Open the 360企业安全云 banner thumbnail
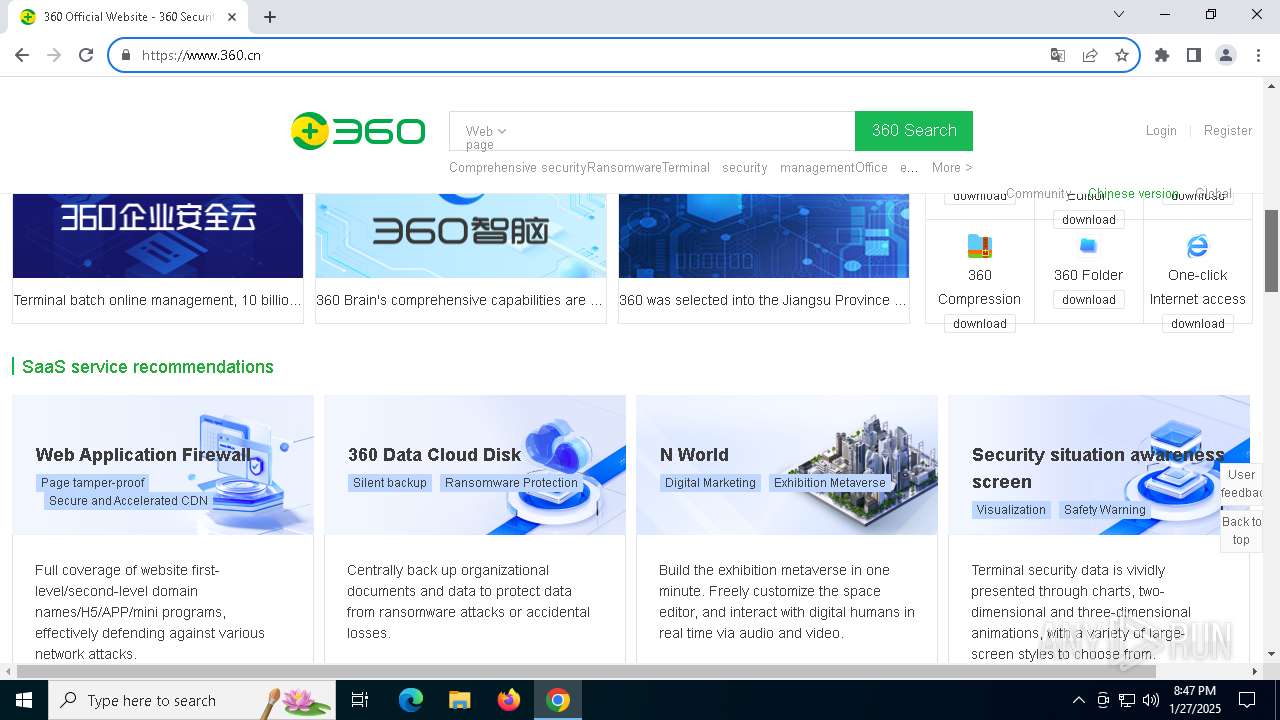The image size is (1280, 720). point(158,236)
